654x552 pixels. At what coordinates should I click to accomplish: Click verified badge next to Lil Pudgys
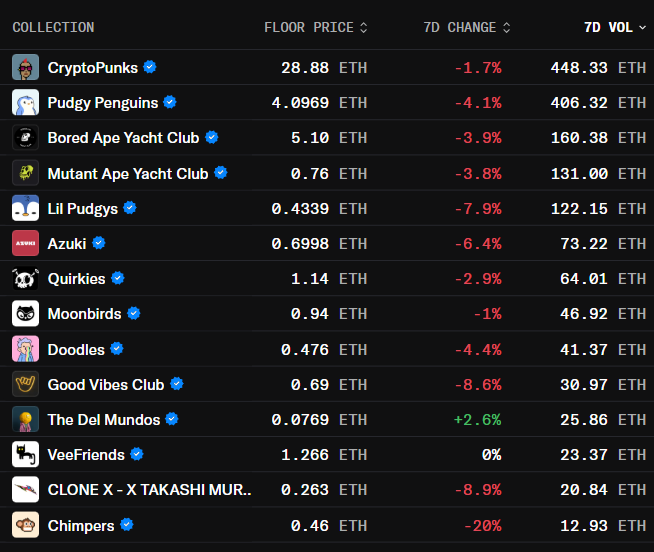130,207
